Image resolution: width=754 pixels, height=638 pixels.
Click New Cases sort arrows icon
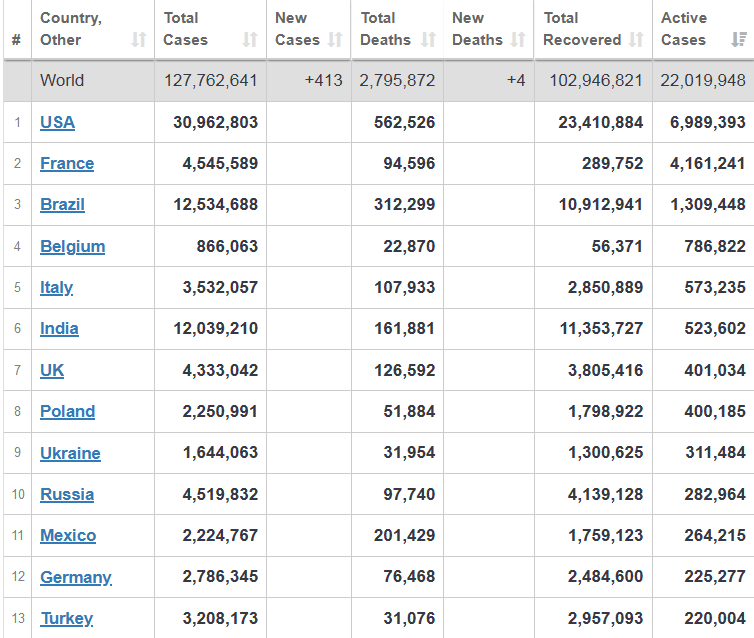335,40
